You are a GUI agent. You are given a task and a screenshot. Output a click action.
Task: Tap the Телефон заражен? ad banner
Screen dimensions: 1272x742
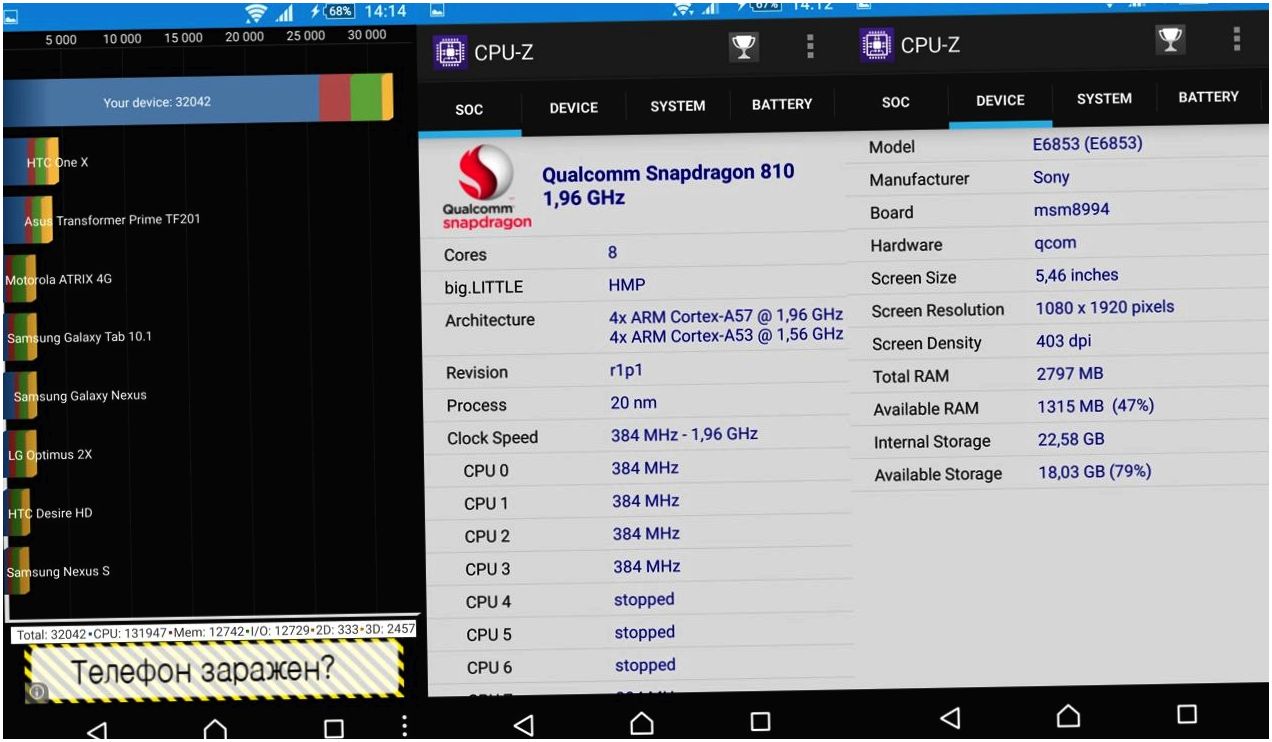point(214,671)
